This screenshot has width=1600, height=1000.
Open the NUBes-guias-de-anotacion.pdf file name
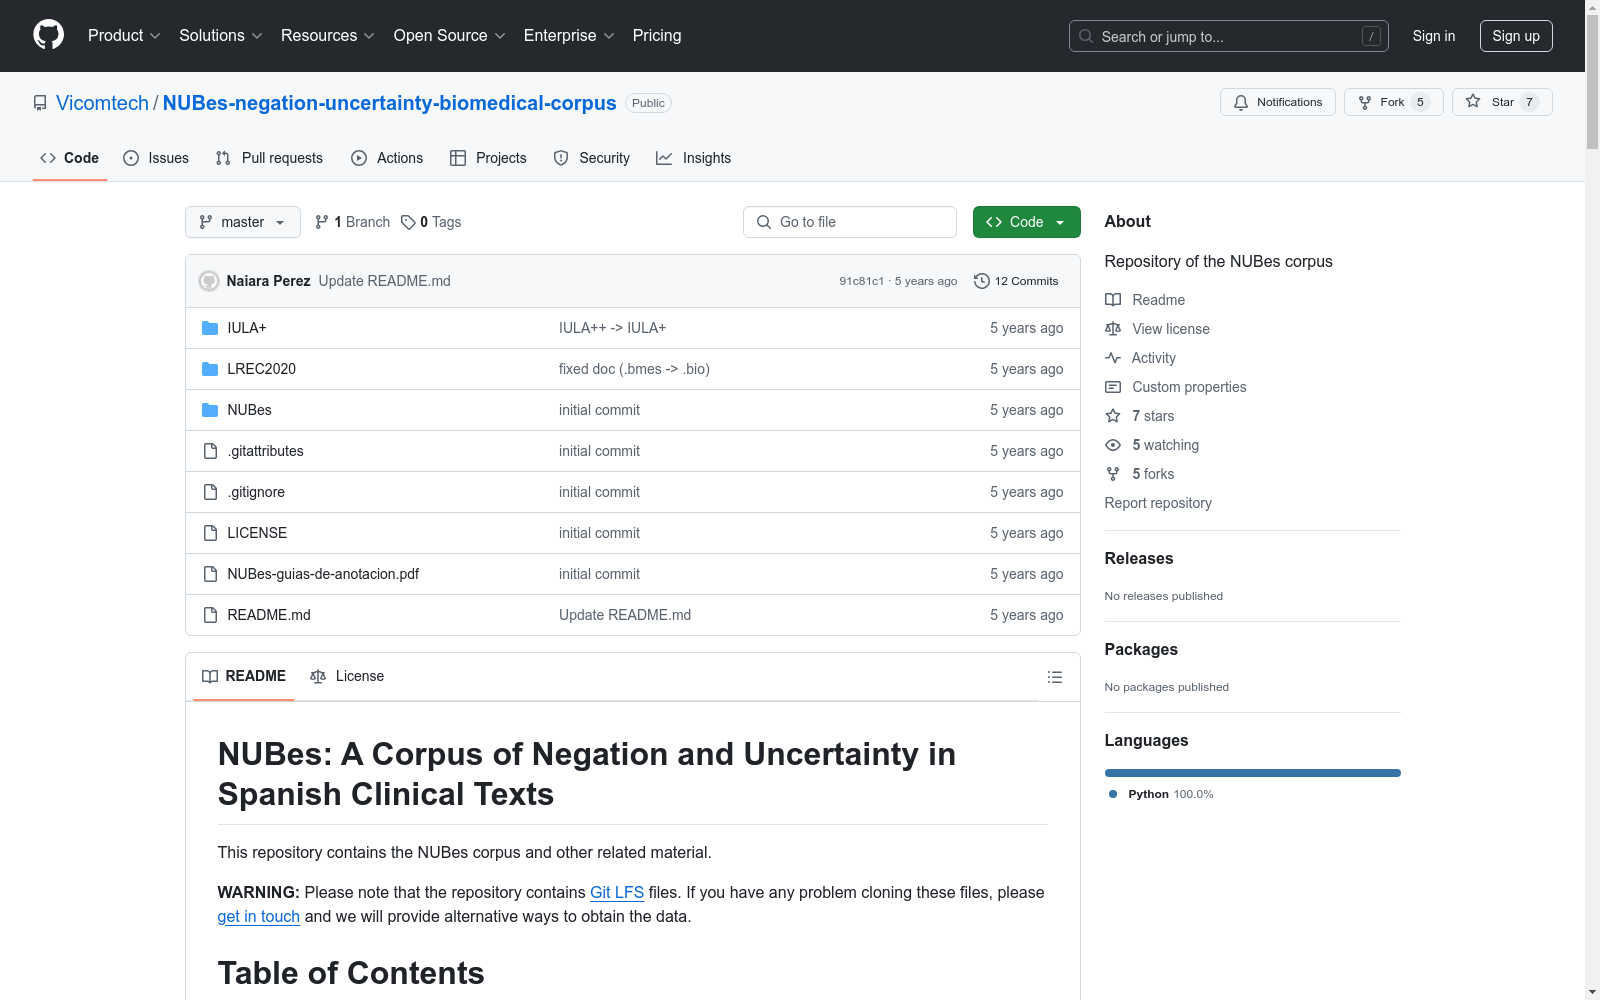323,574
